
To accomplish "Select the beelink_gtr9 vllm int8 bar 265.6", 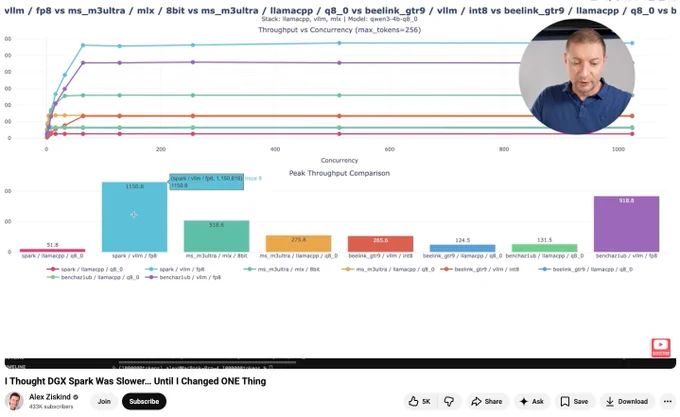I will pos(380,244).
